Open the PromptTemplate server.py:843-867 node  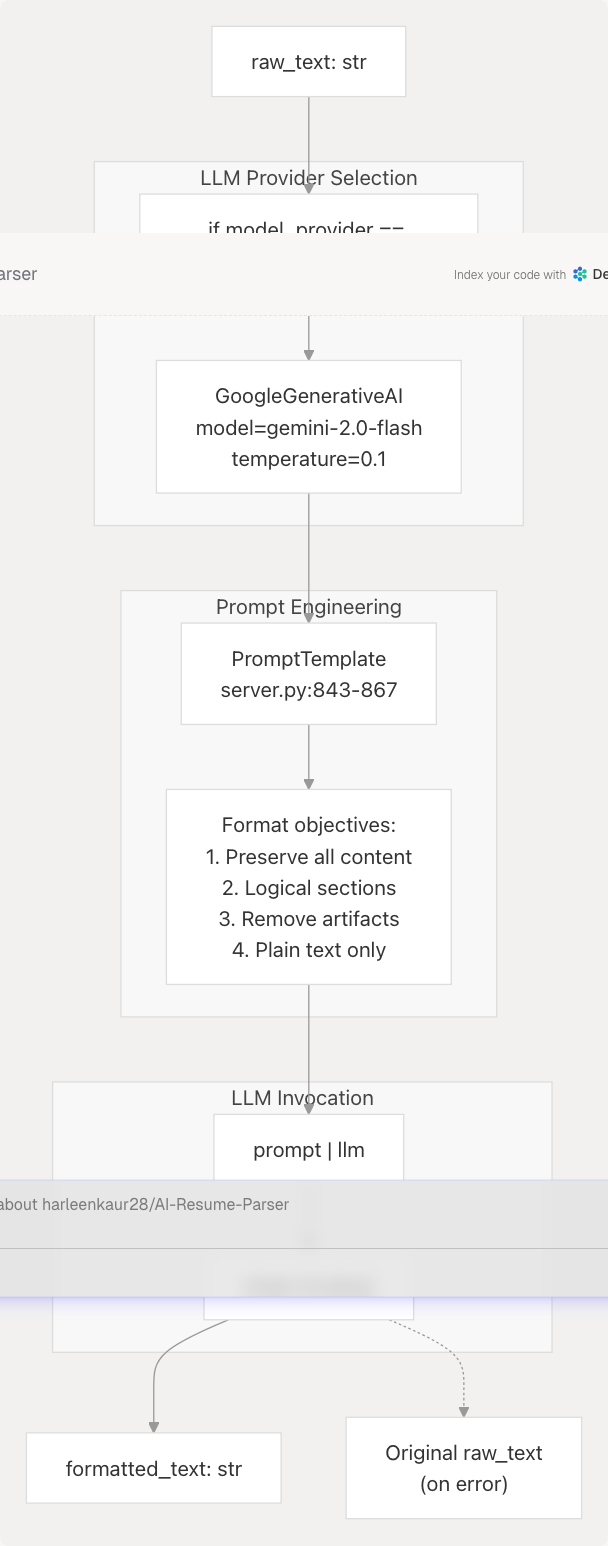(x=308, y=674)
